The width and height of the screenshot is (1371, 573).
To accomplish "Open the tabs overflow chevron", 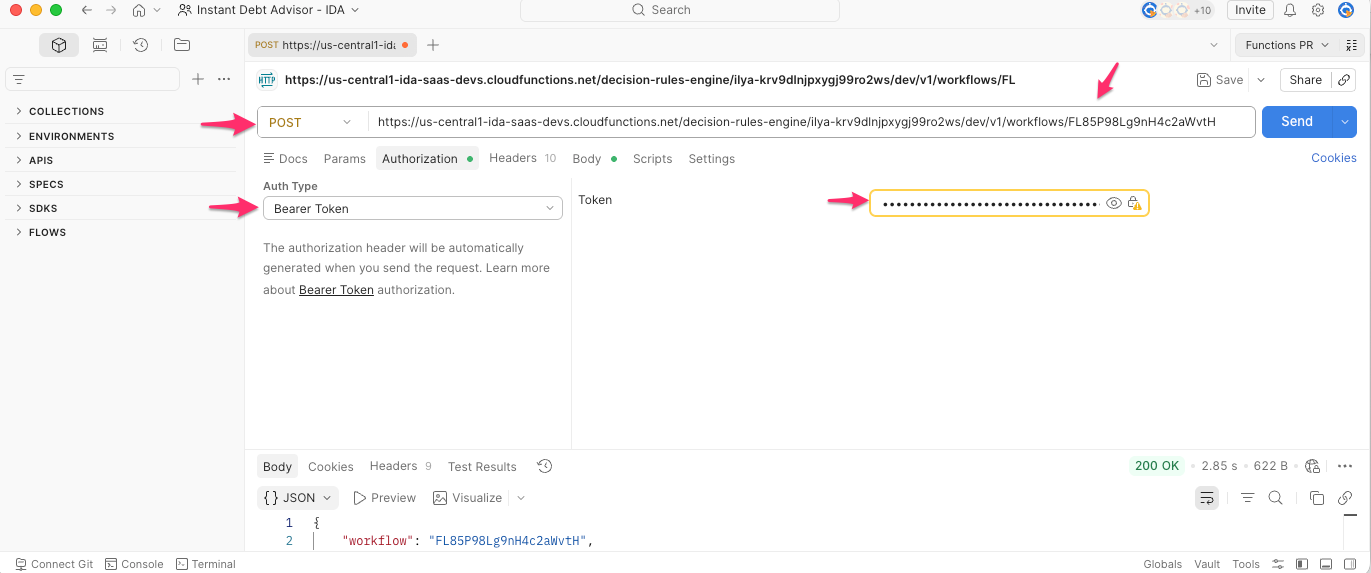I will [1214, 45].
